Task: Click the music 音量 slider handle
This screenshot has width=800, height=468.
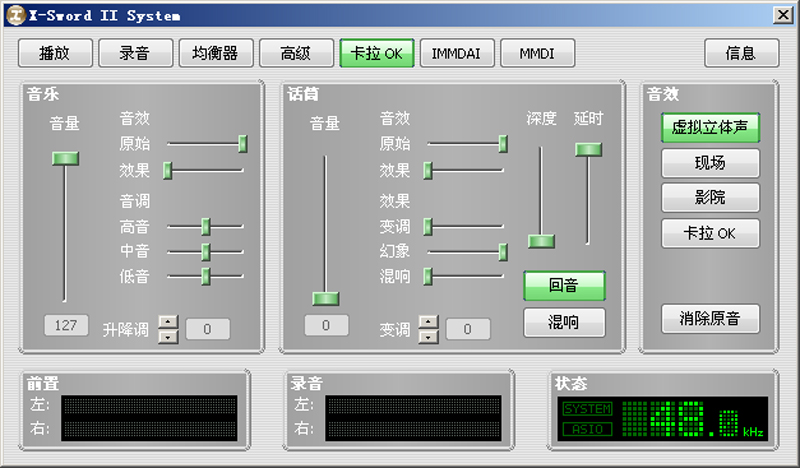Action: coord(65,158)
